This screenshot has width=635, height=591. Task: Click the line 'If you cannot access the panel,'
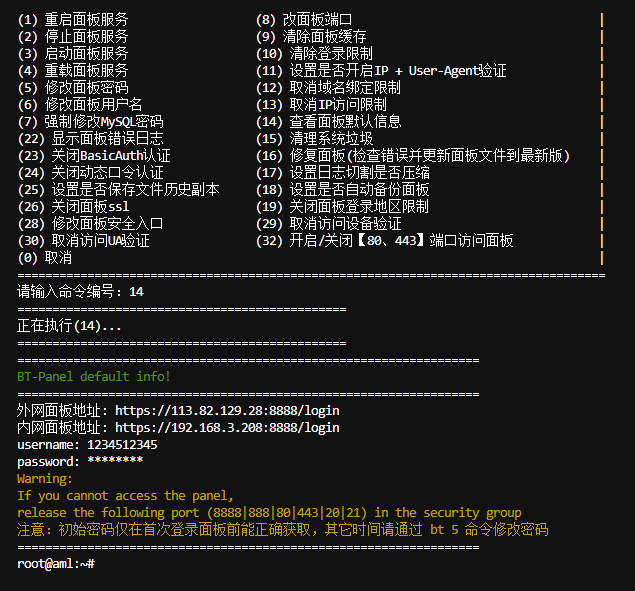125,496
